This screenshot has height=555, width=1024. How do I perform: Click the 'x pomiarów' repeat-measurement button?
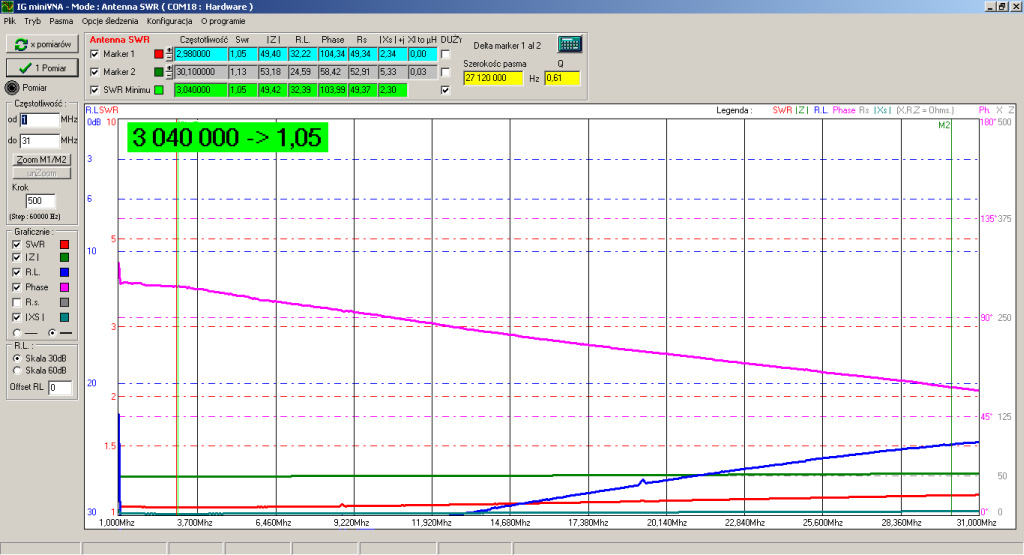click(41, 45)
